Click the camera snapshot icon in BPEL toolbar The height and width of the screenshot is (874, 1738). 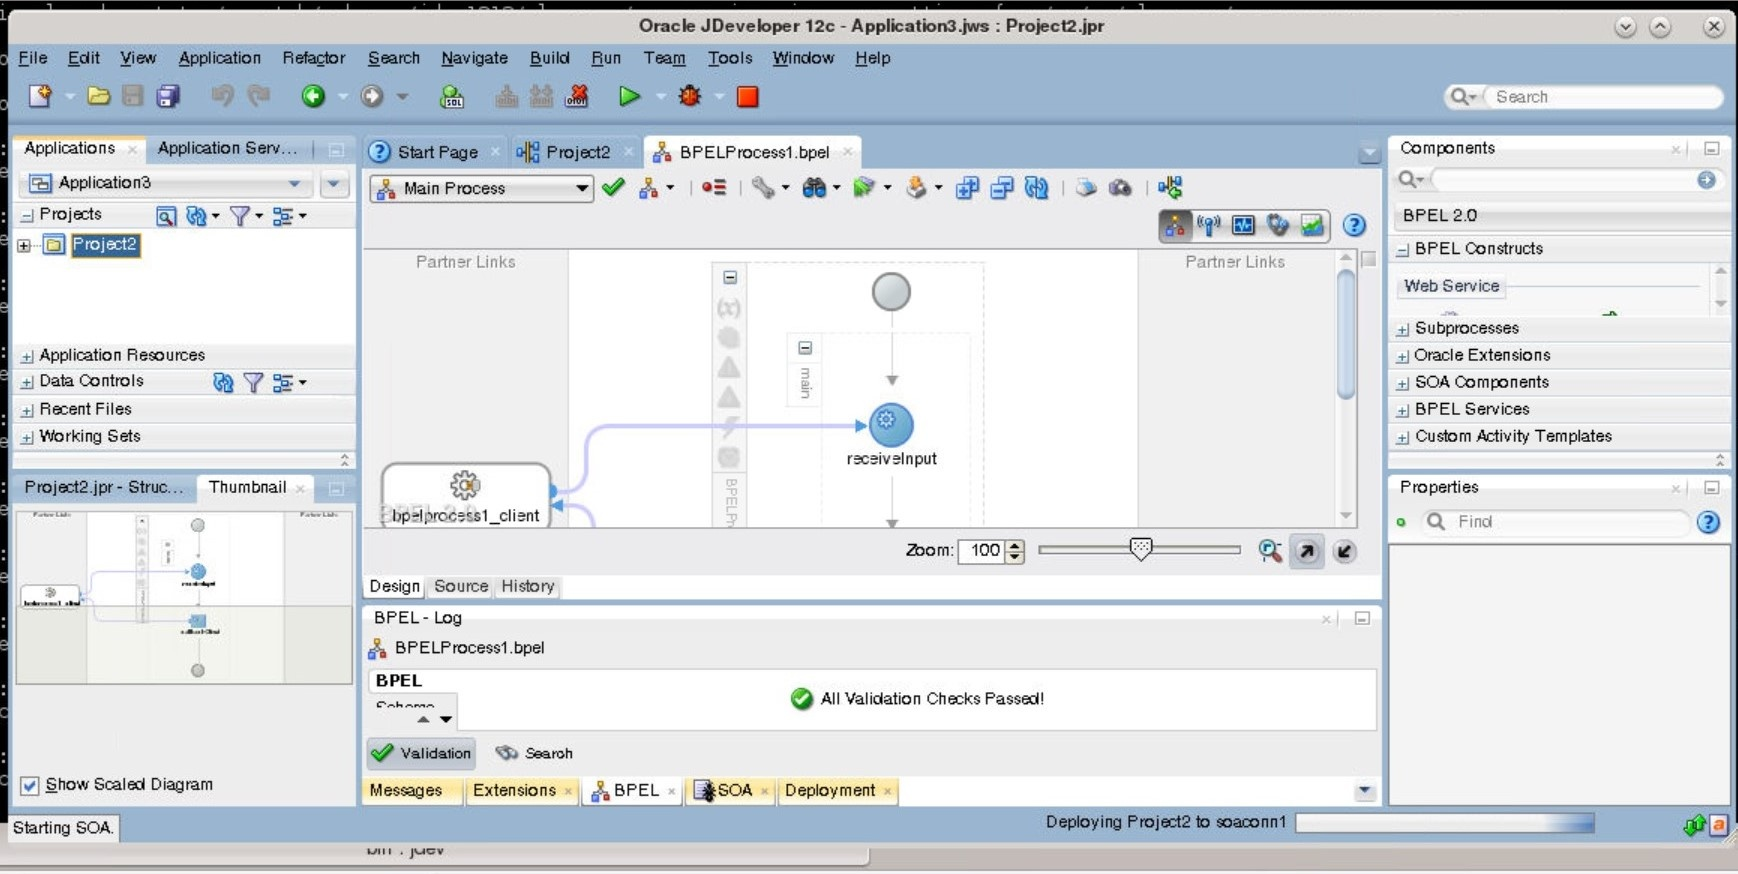1121,187
